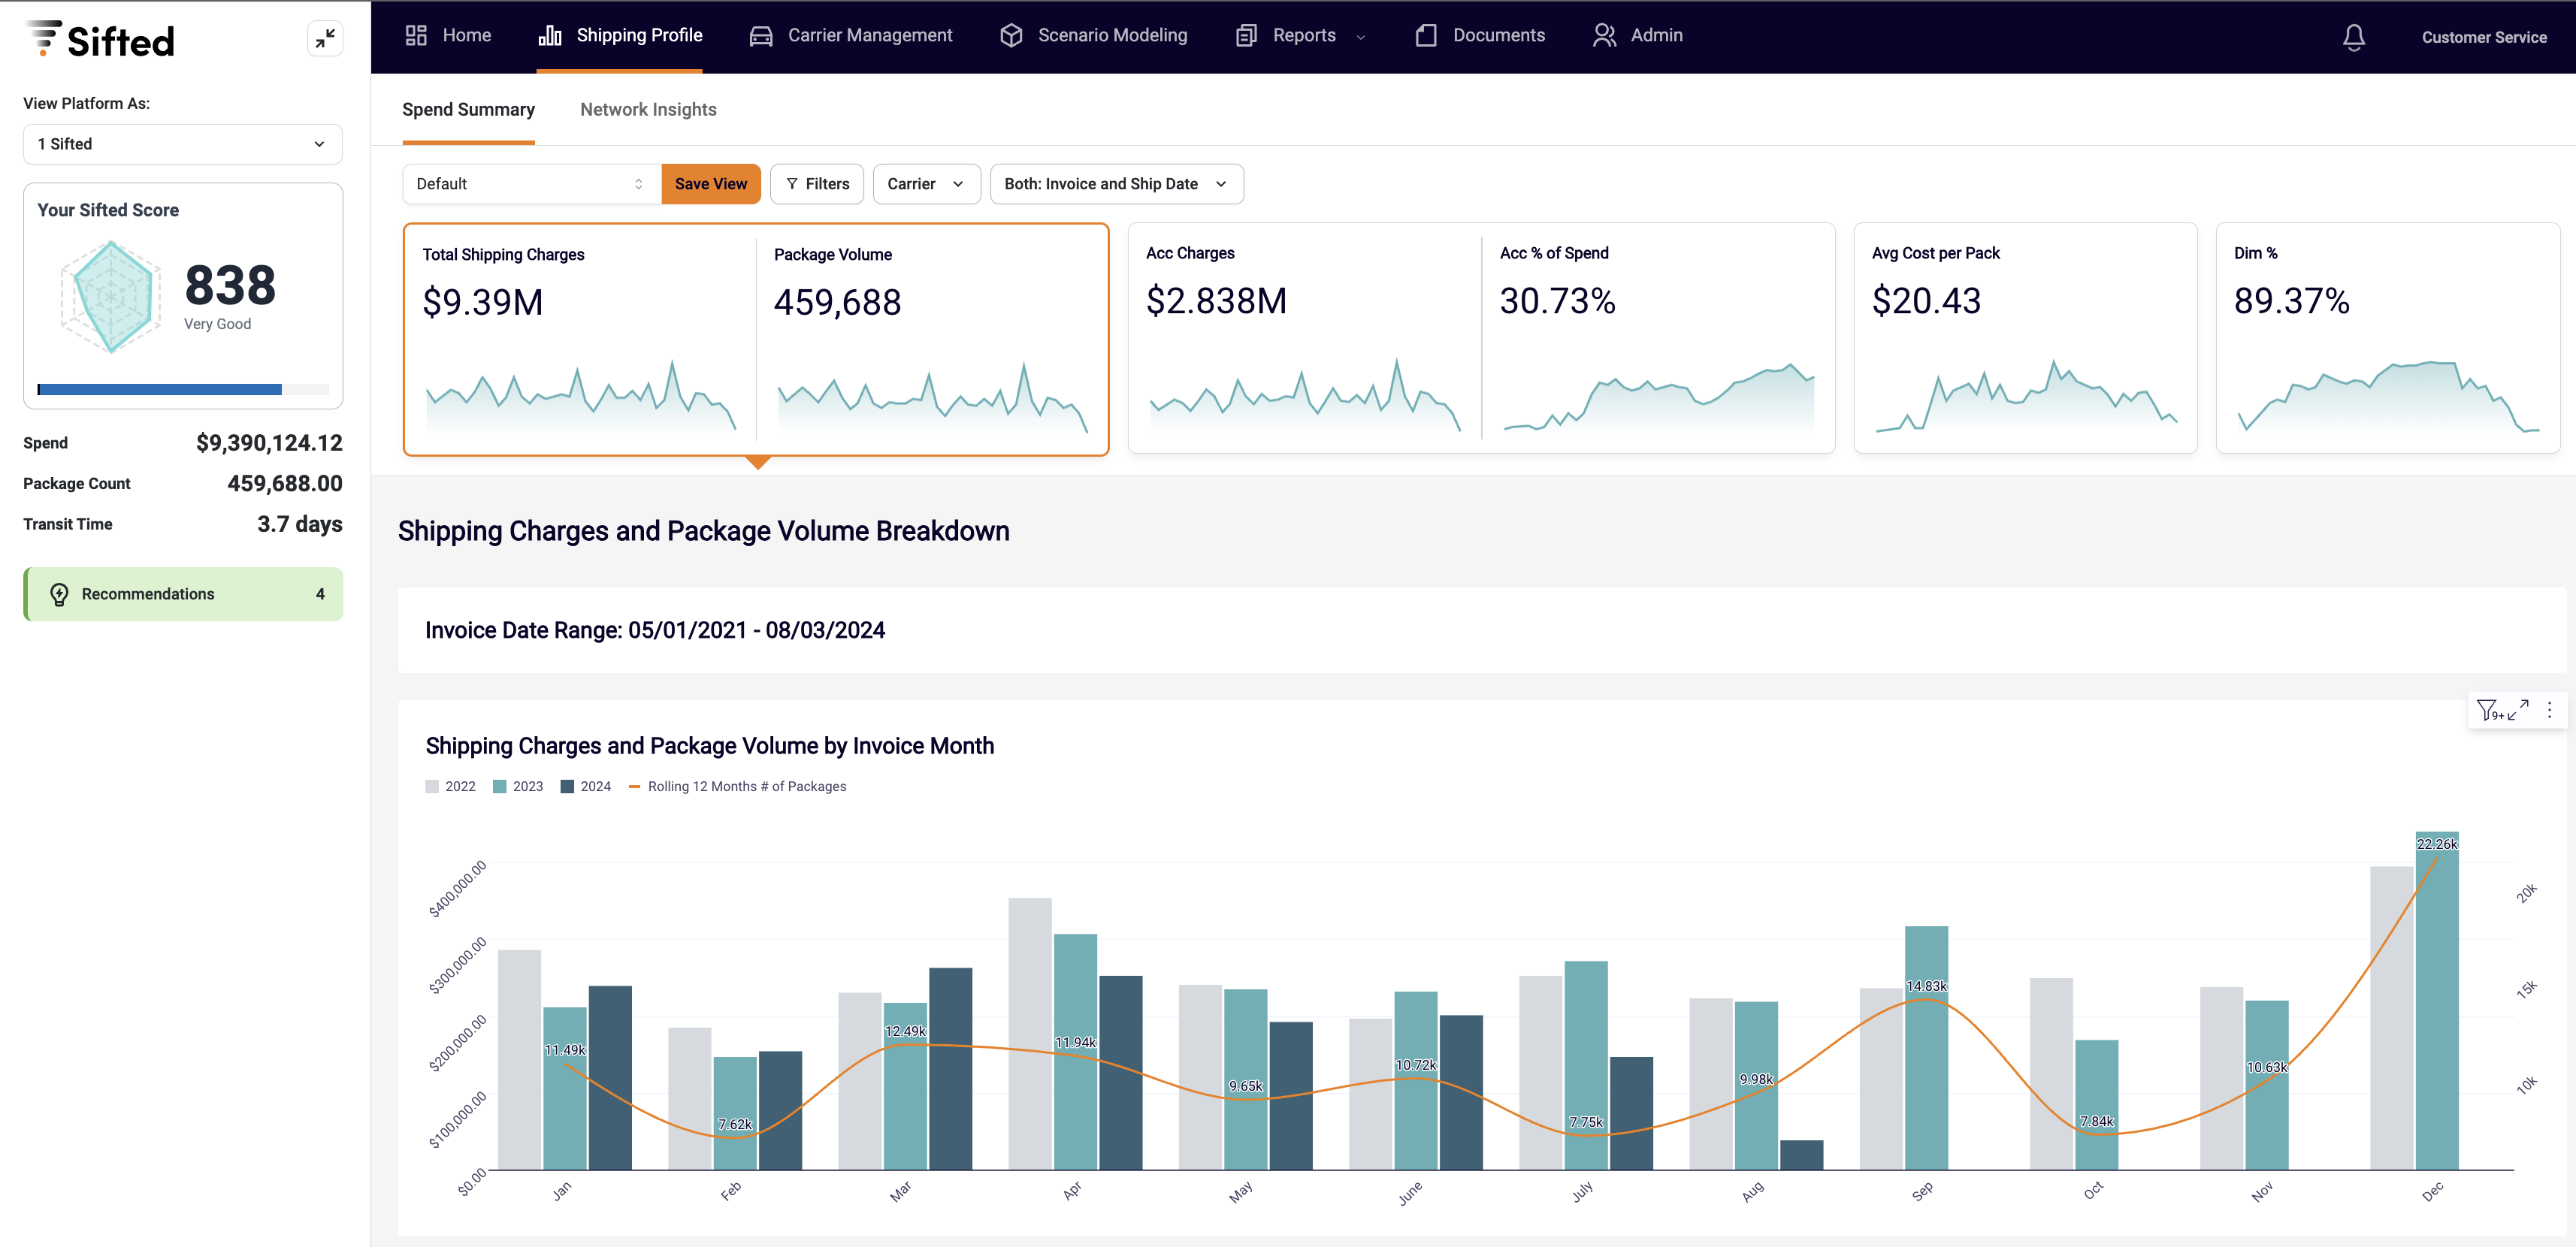Hide the 2023 series from the chart

pos(518,786)
